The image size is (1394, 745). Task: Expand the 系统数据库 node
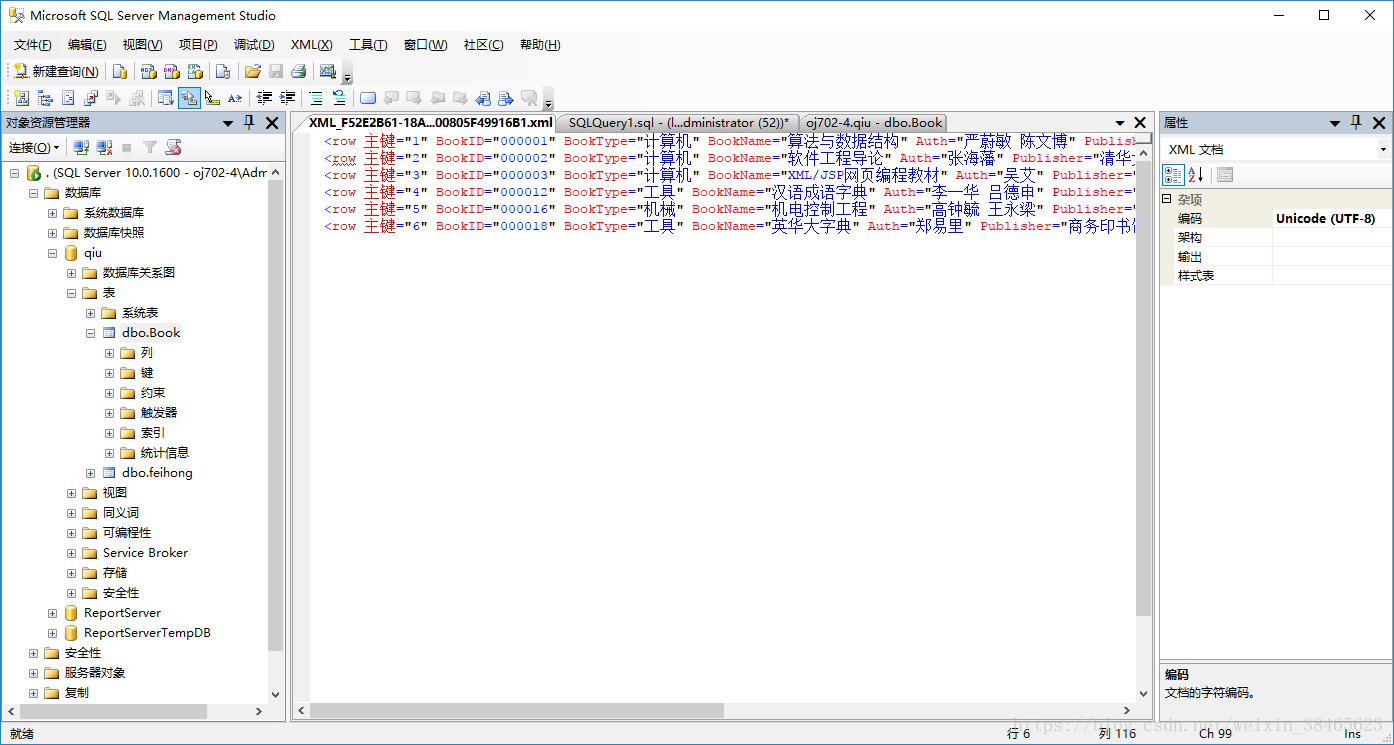pos(52,213)
